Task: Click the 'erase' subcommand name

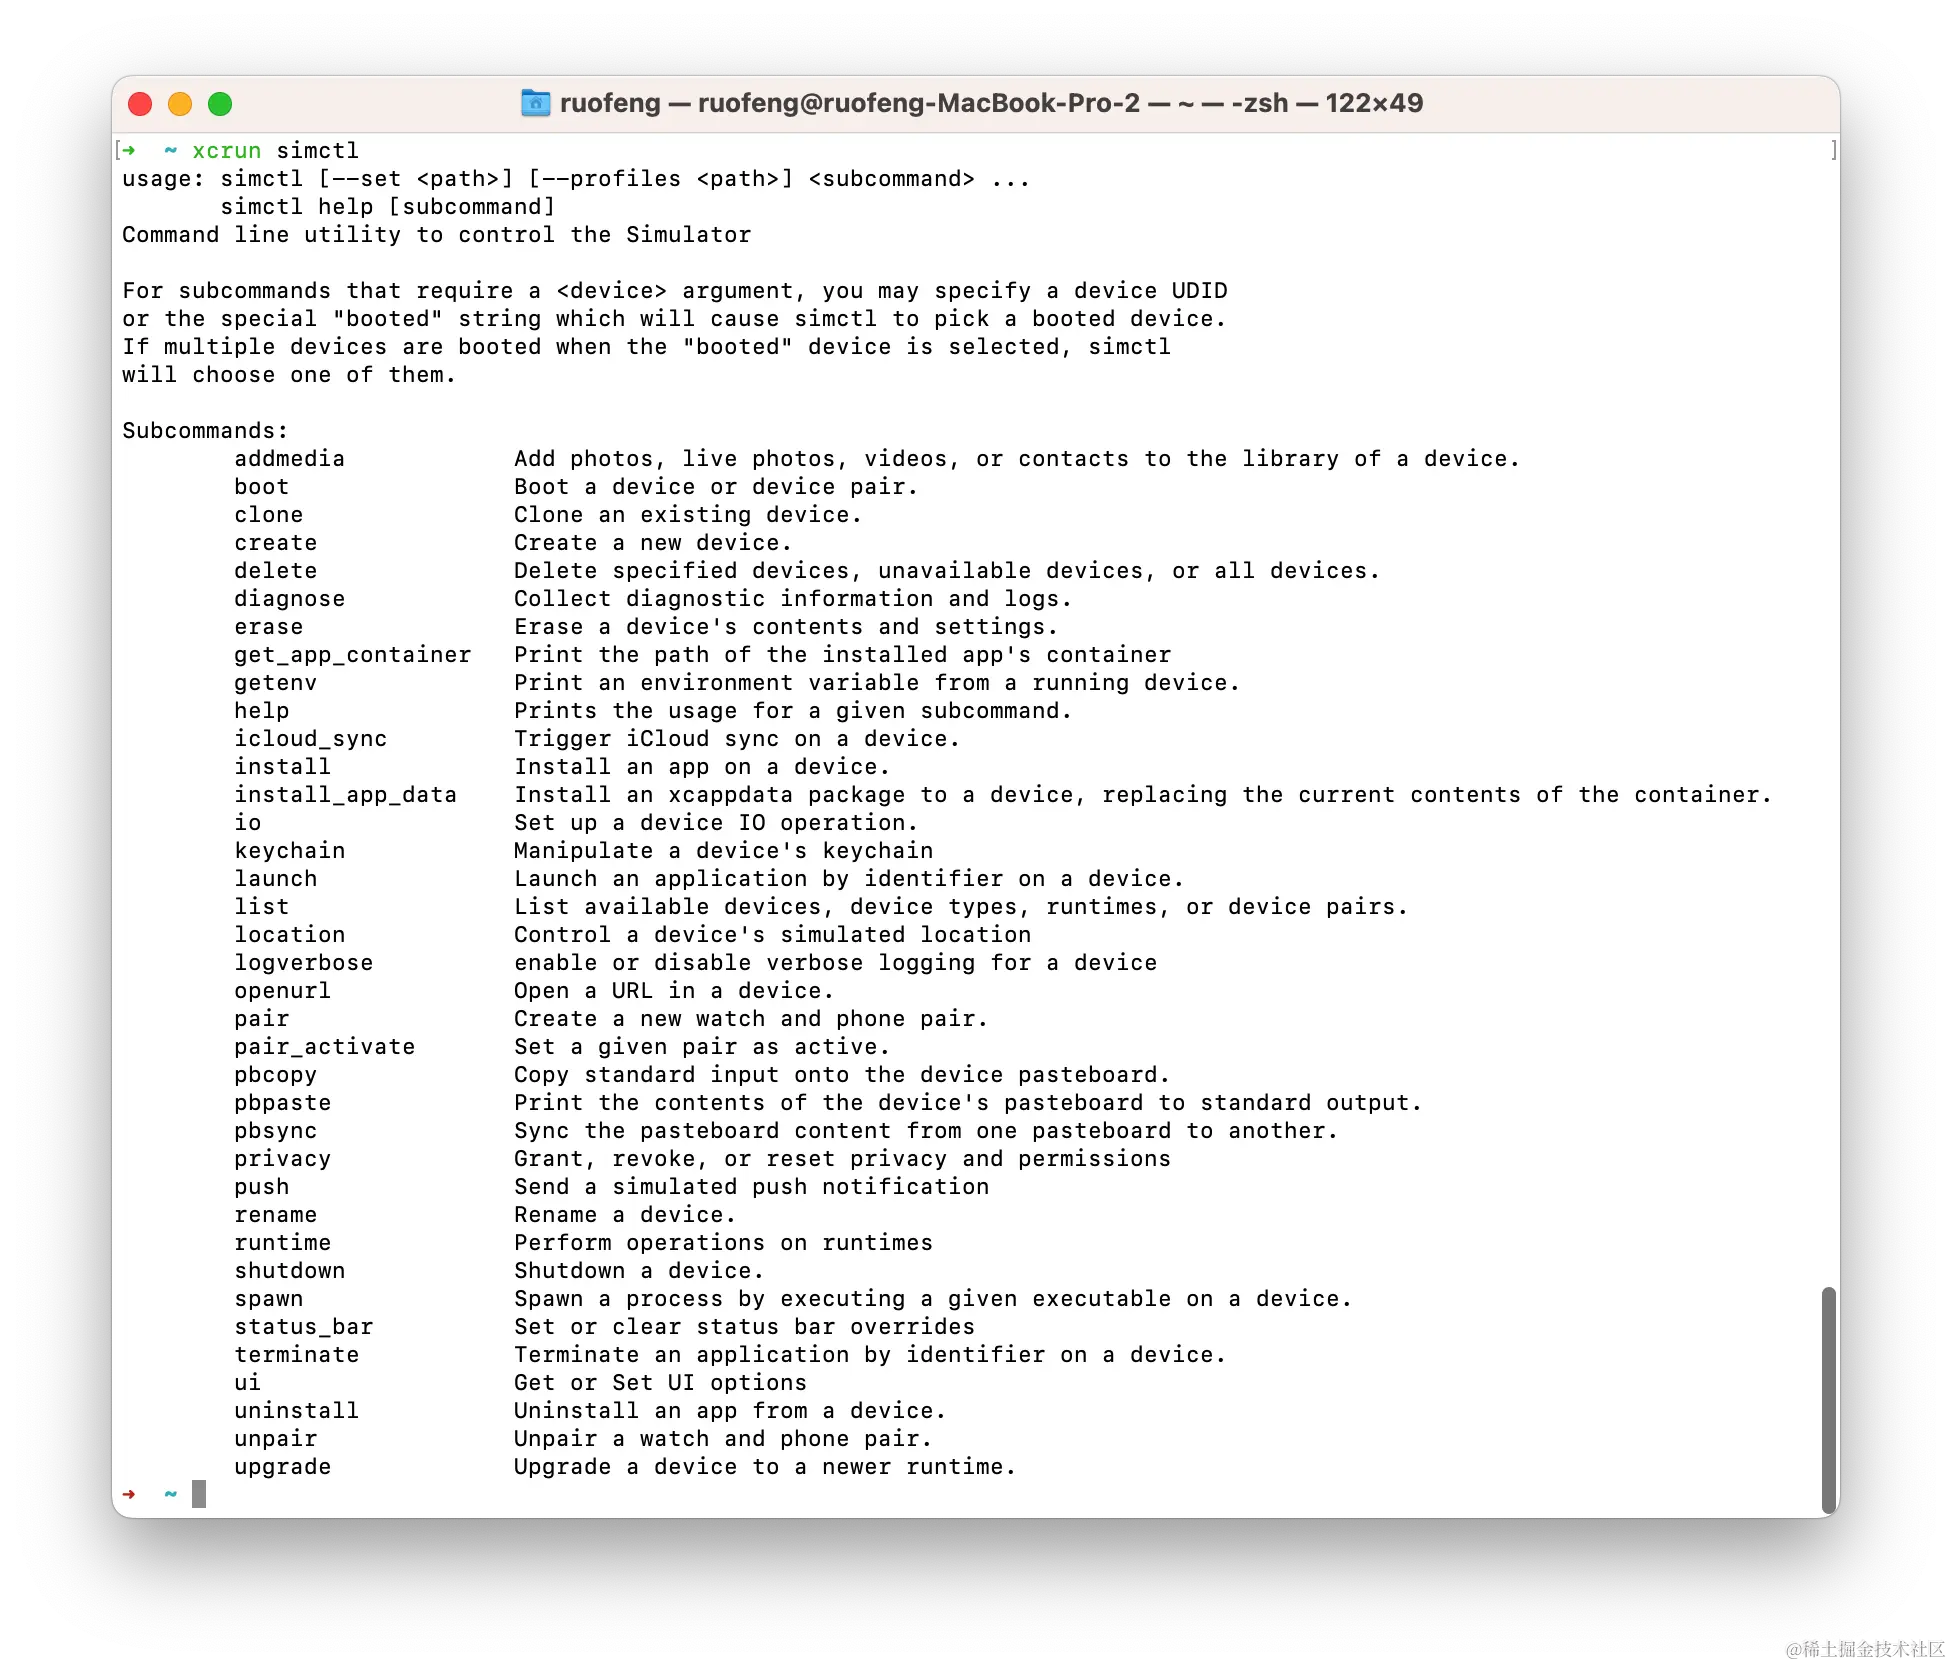Action: [269, 627]
